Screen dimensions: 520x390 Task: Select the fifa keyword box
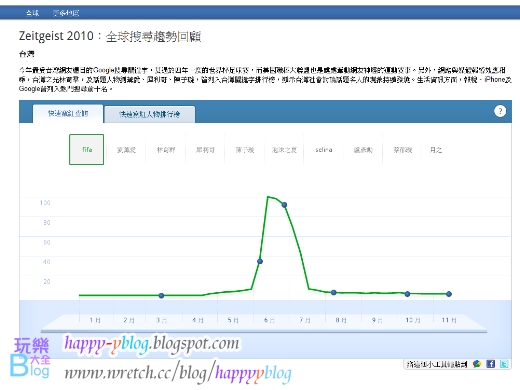(87, 149)
